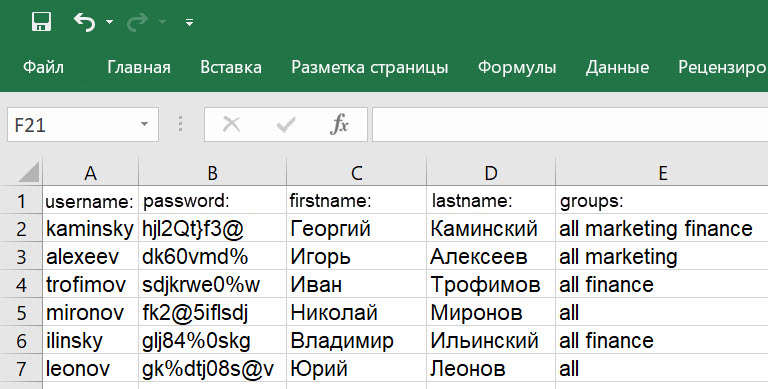Screen dimensions: 768x389
Task: Click cell containing 'alexeev'
Action: click(90, 256)
